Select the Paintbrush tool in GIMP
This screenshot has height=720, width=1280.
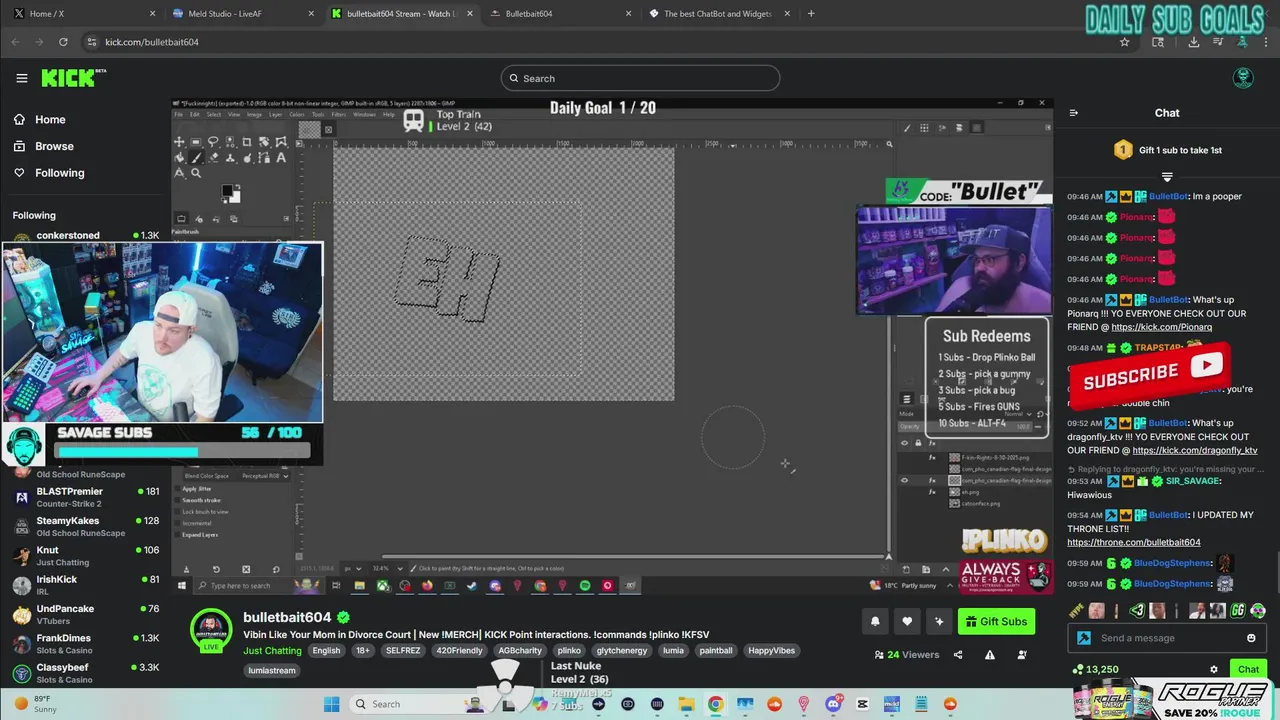point(196,158)
